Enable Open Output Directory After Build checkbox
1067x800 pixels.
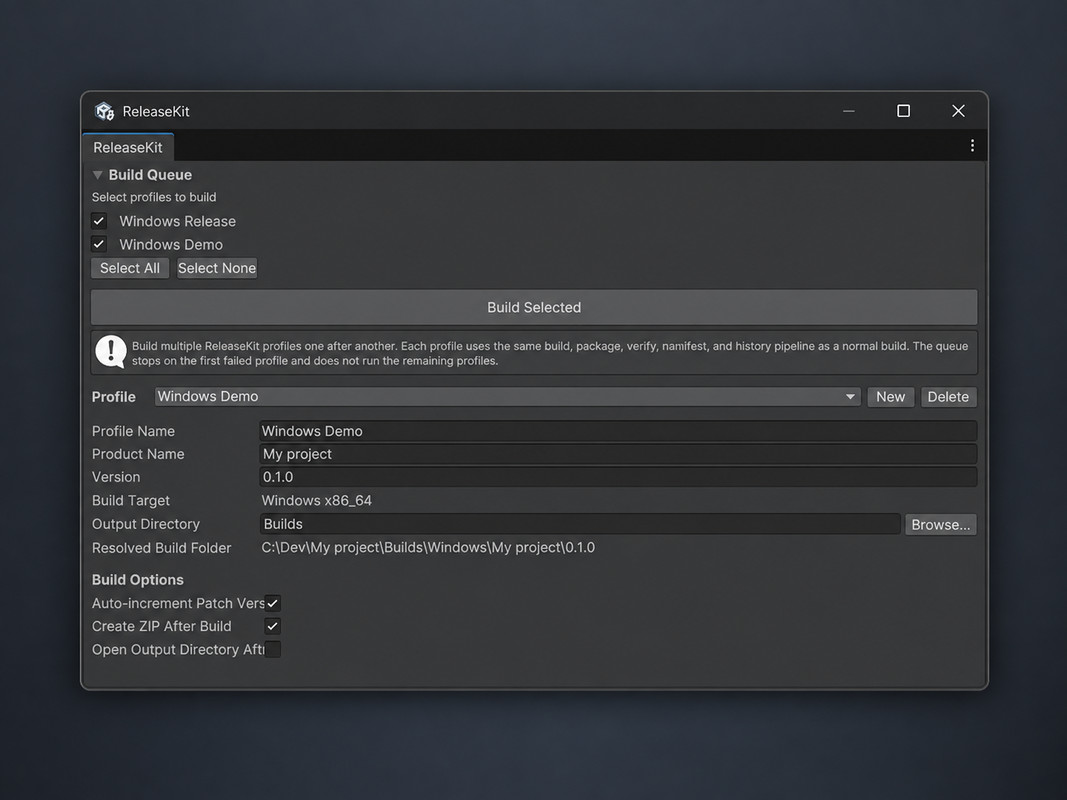(272, 650)
